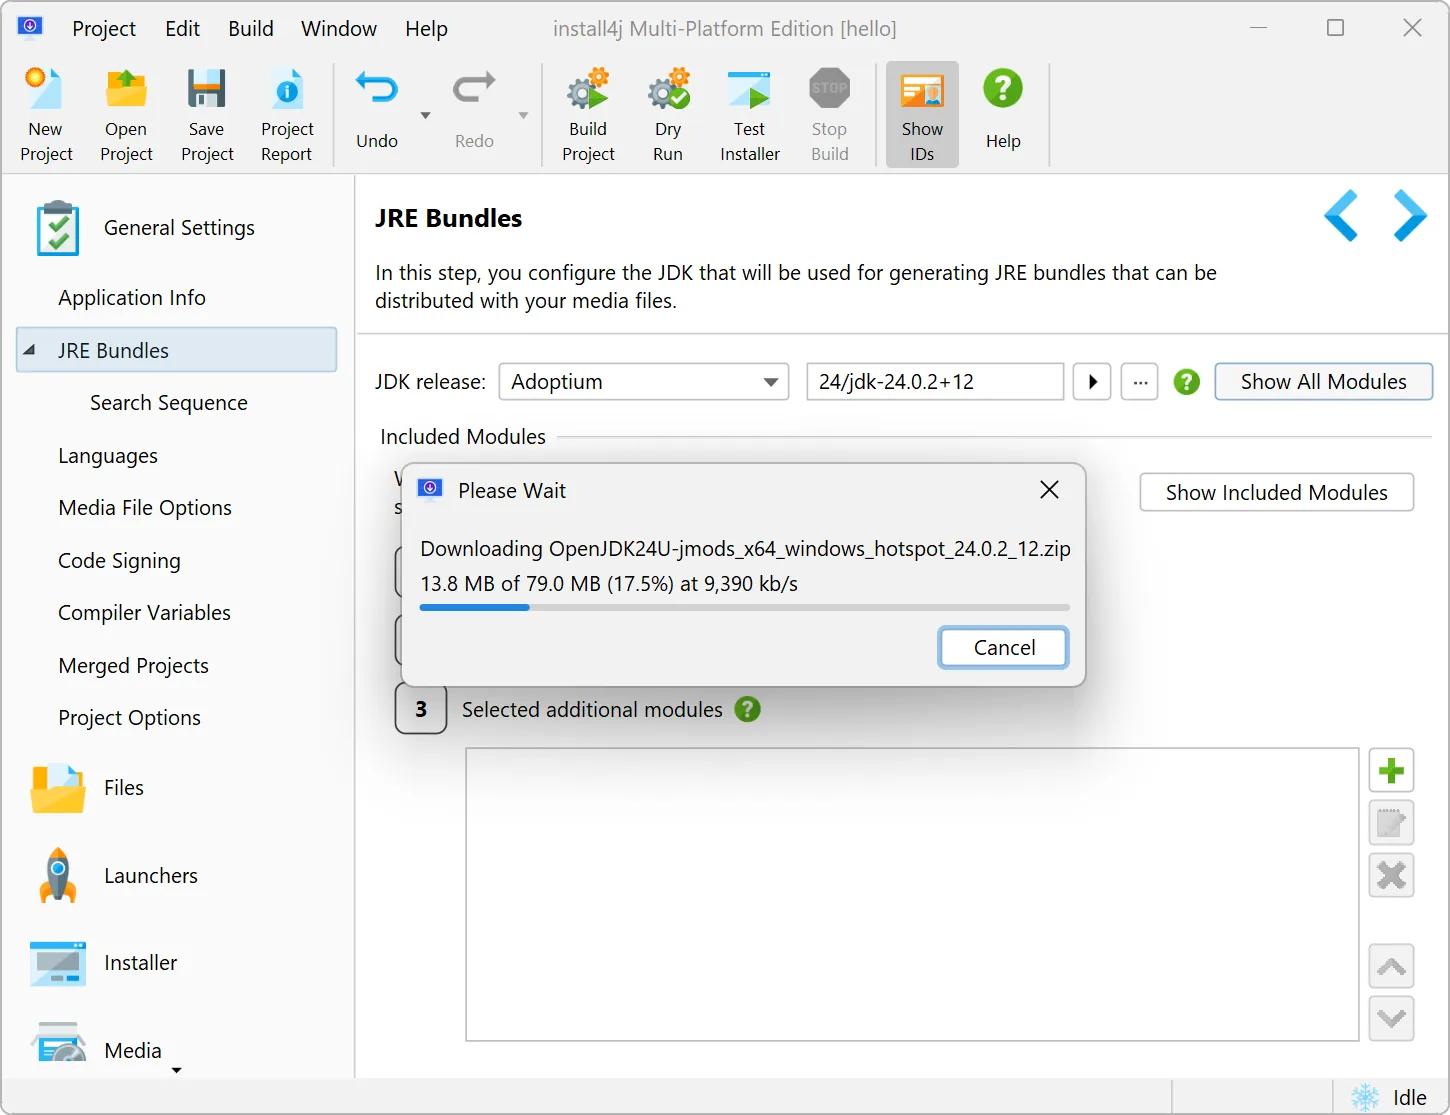1450x1115 pixels.
Task: Open the Undo history dropdown arrow
Action: pyautogui.click(x=425, y=116)
